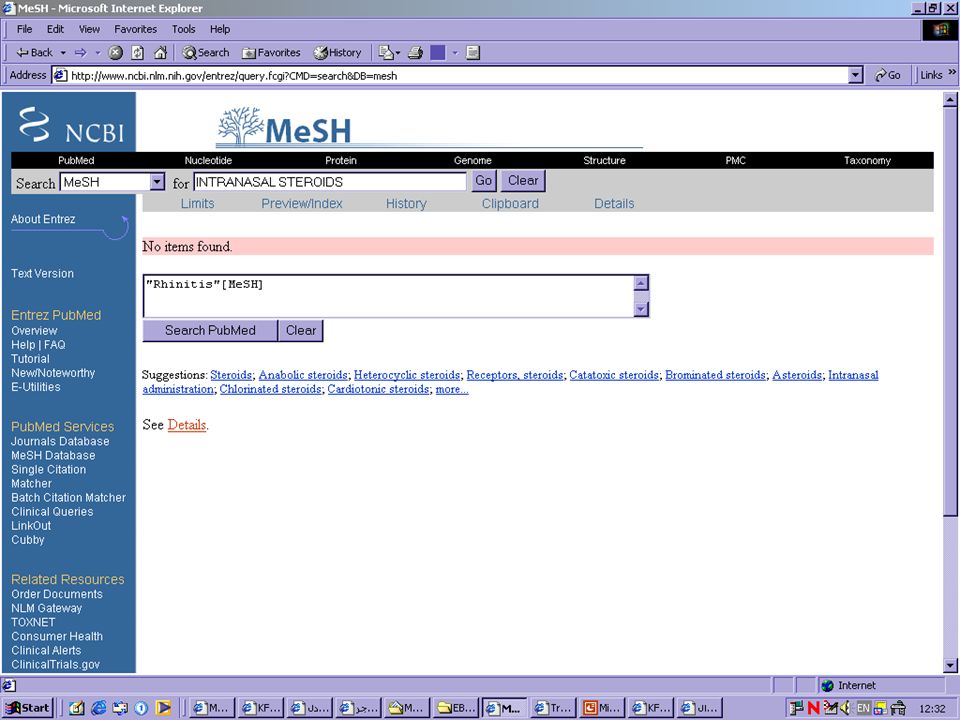Launch Internet Explorer from the Quick Launch bar
Image resolution: width=960 pixels, height=720 pixels.
pos(99,708)
